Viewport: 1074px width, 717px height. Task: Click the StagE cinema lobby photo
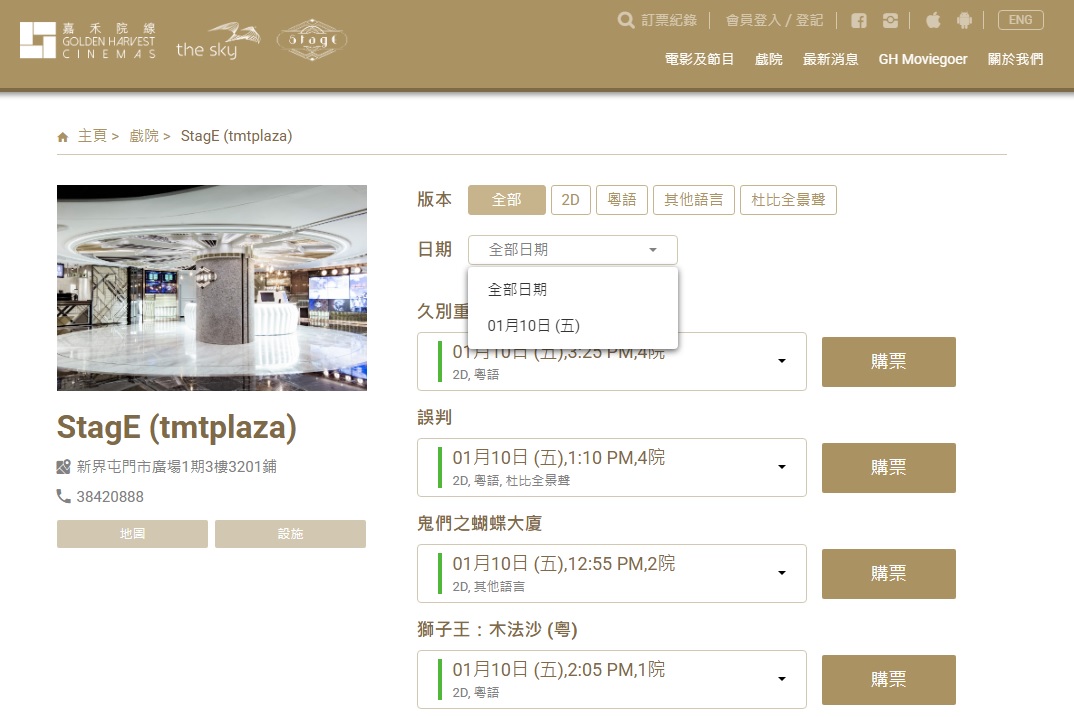212,288
